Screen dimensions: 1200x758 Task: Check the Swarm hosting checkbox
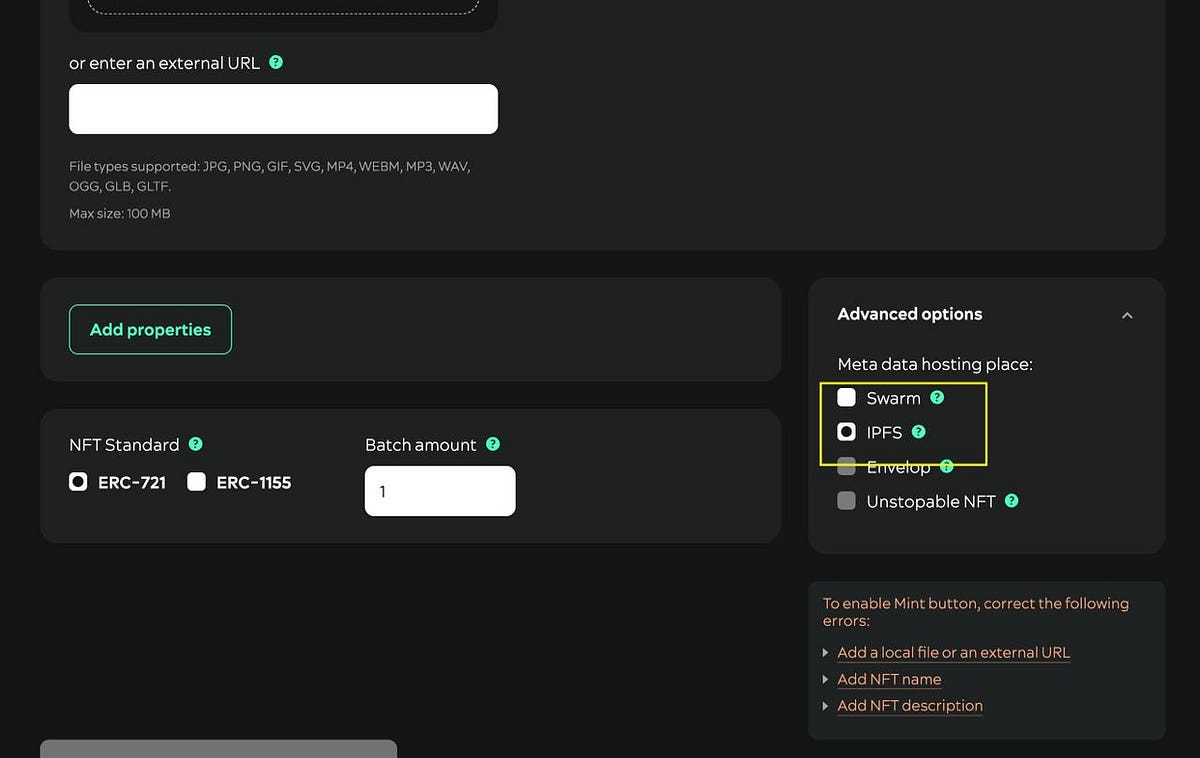point(846,397)
